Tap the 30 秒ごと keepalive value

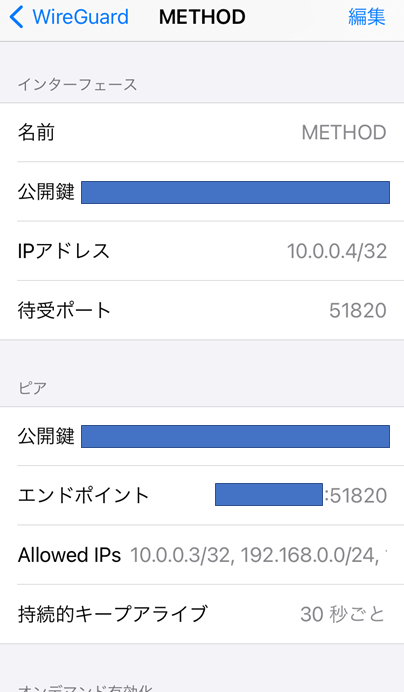(342, 614)
